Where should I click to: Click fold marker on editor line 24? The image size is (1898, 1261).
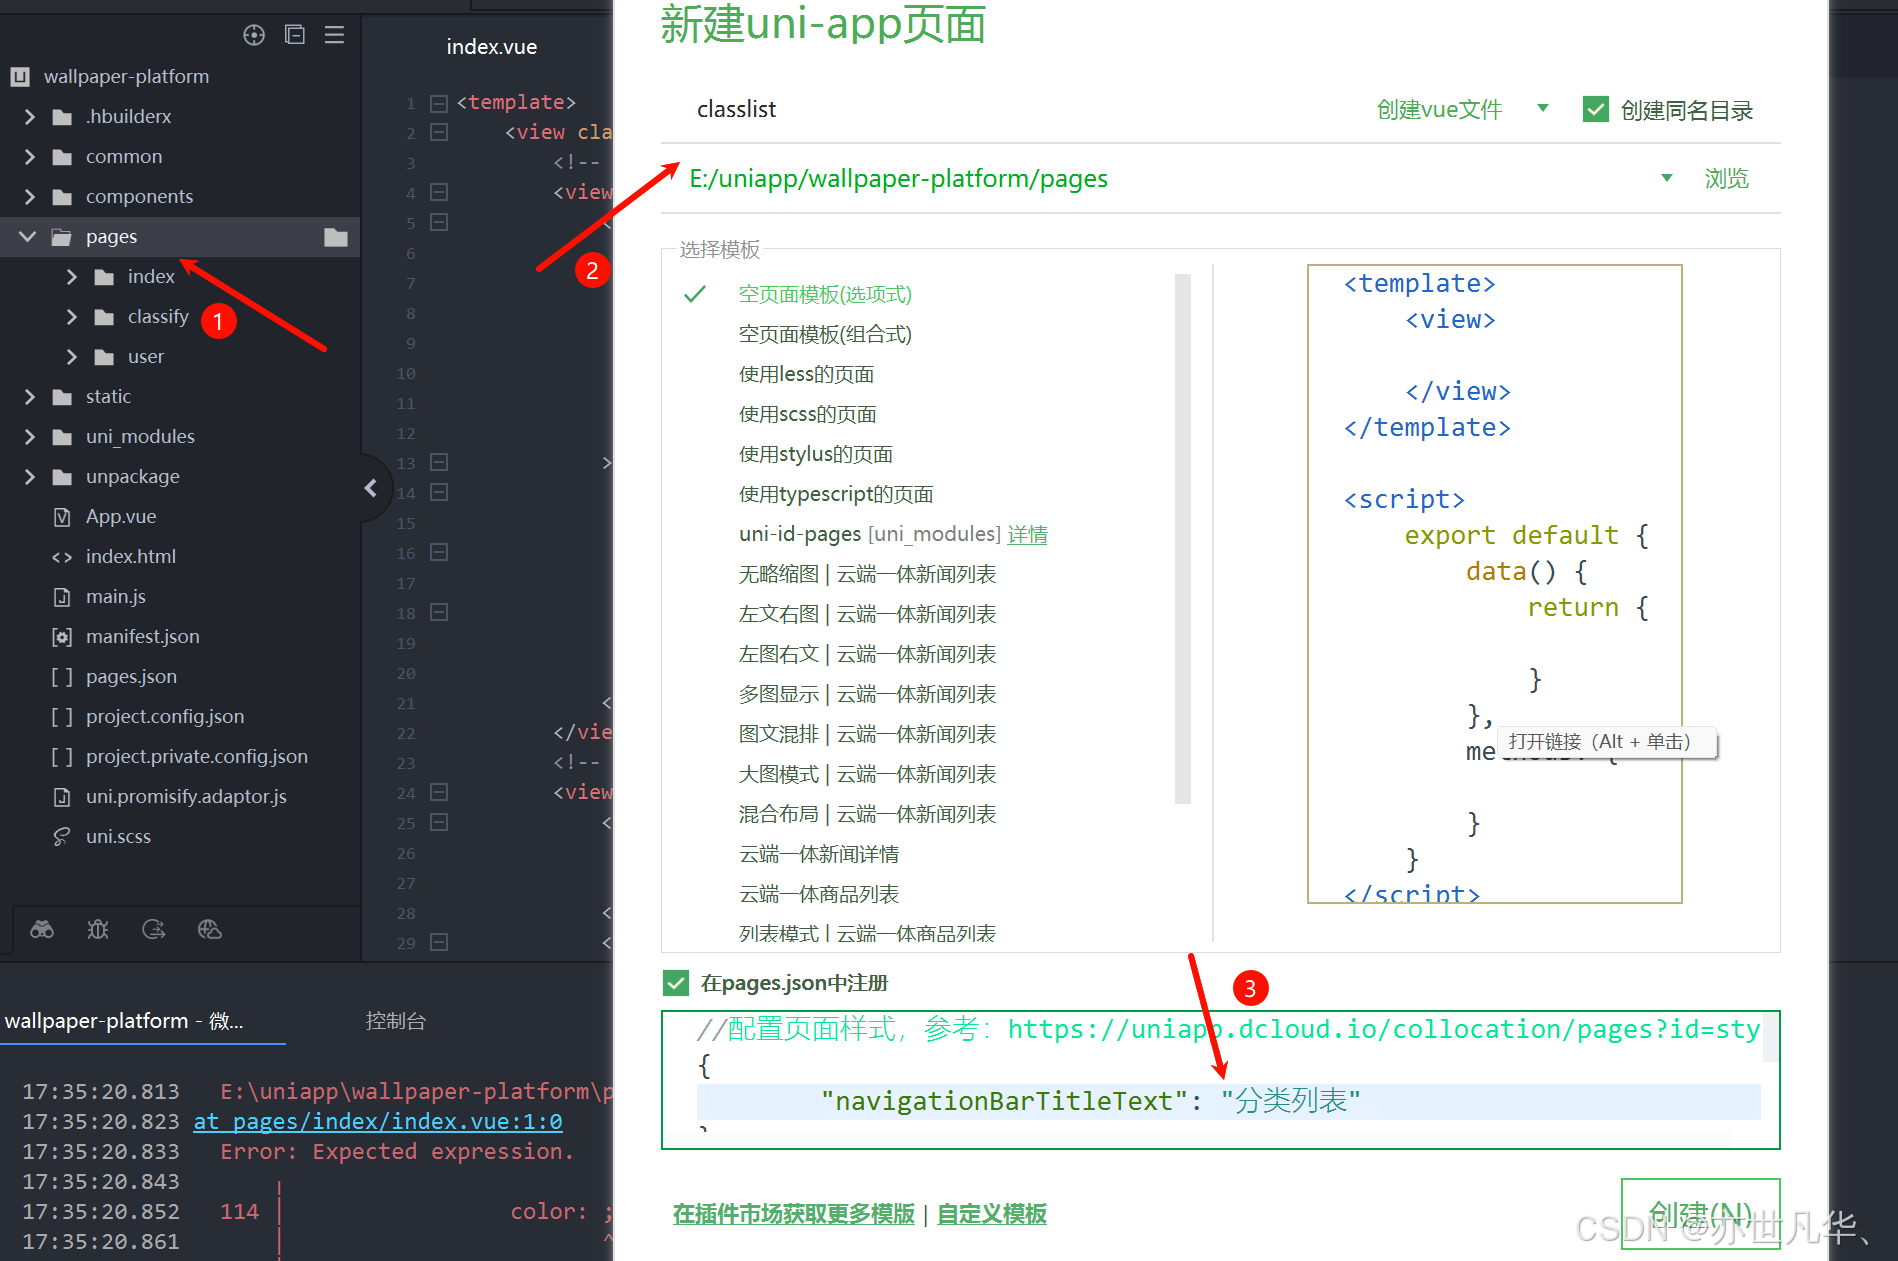[x=438, y=792]
